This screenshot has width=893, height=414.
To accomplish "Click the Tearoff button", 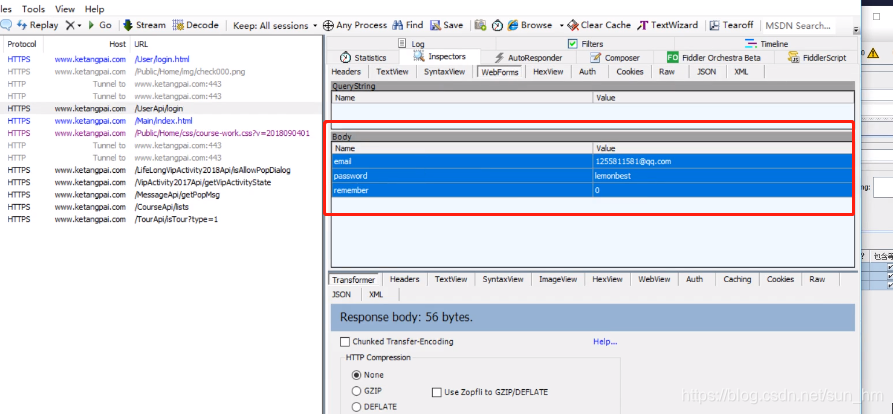I will click(x=731, y=25).
